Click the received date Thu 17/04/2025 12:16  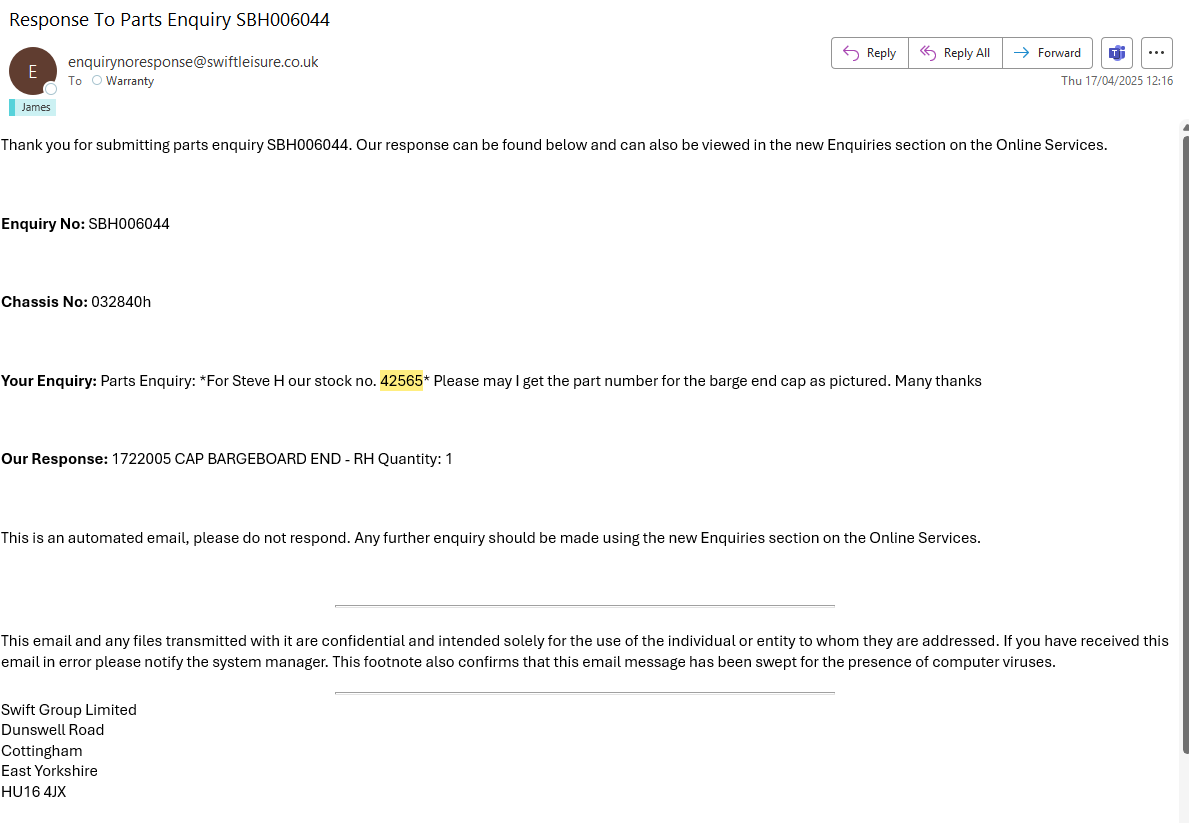pyautogui.click(x=1116, y=81)
